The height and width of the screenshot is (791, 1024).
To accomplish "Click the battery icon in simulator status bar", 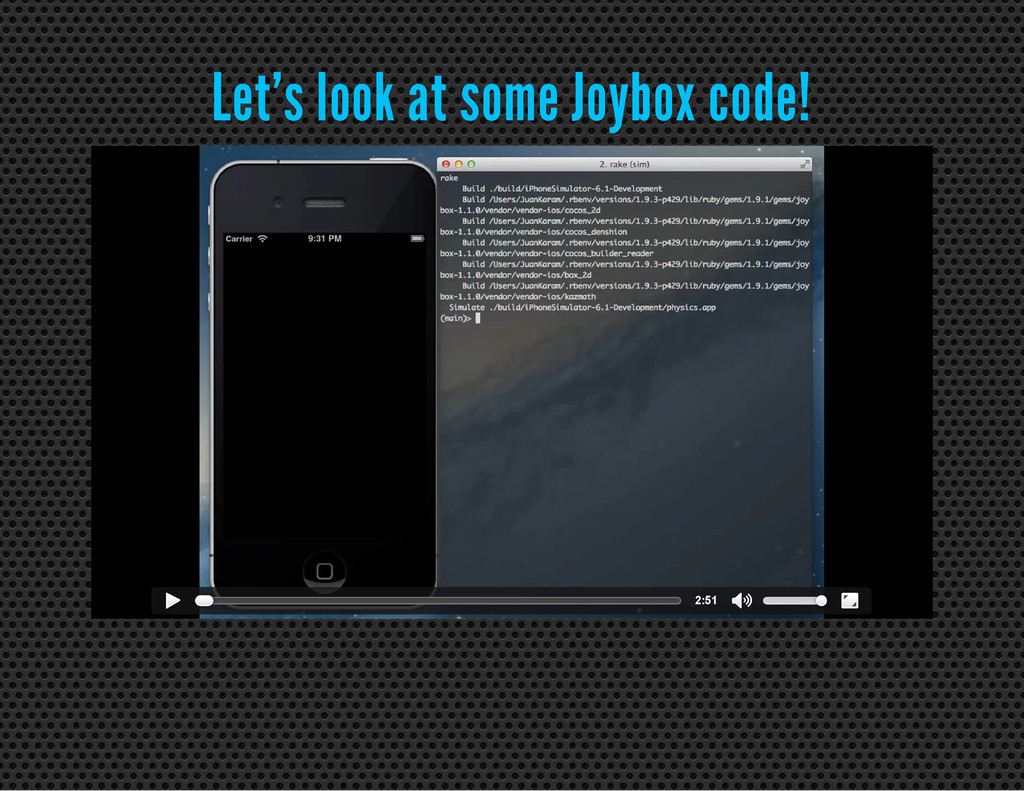I will [x=417, y=238].
